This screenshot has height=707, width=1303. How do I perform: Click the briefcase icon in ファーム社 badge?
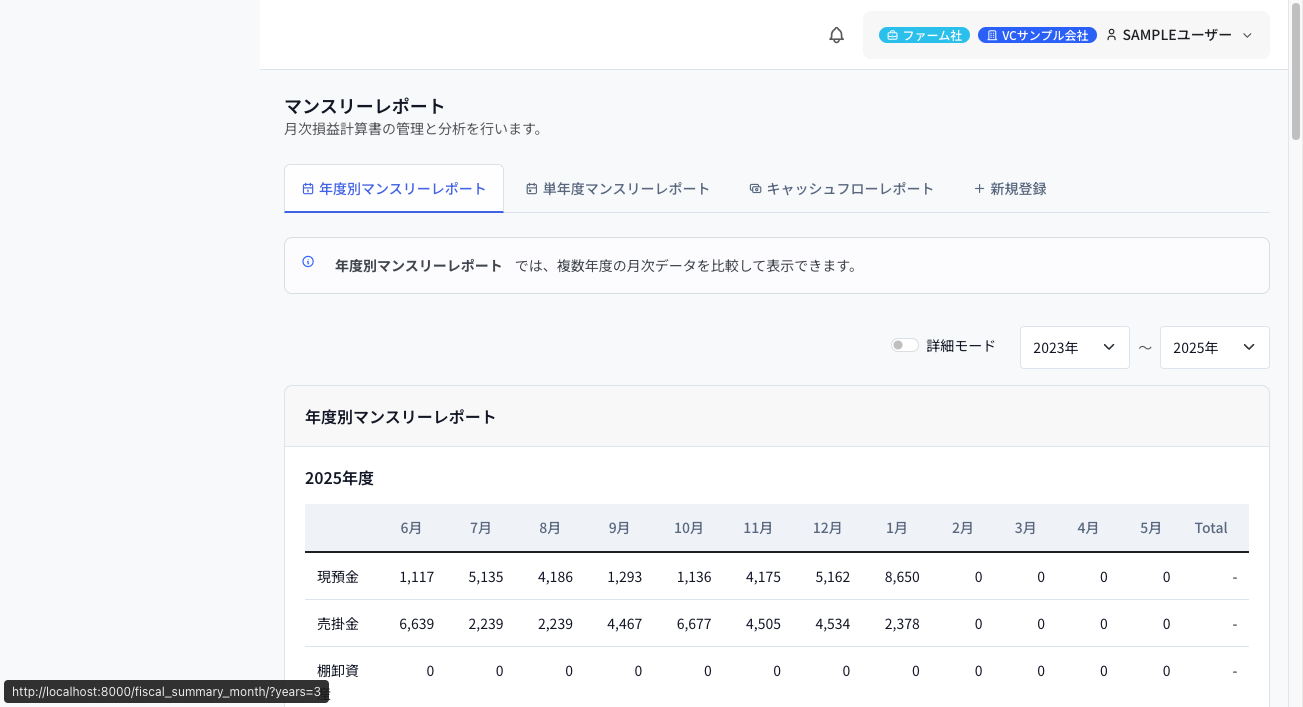point(892,35)
